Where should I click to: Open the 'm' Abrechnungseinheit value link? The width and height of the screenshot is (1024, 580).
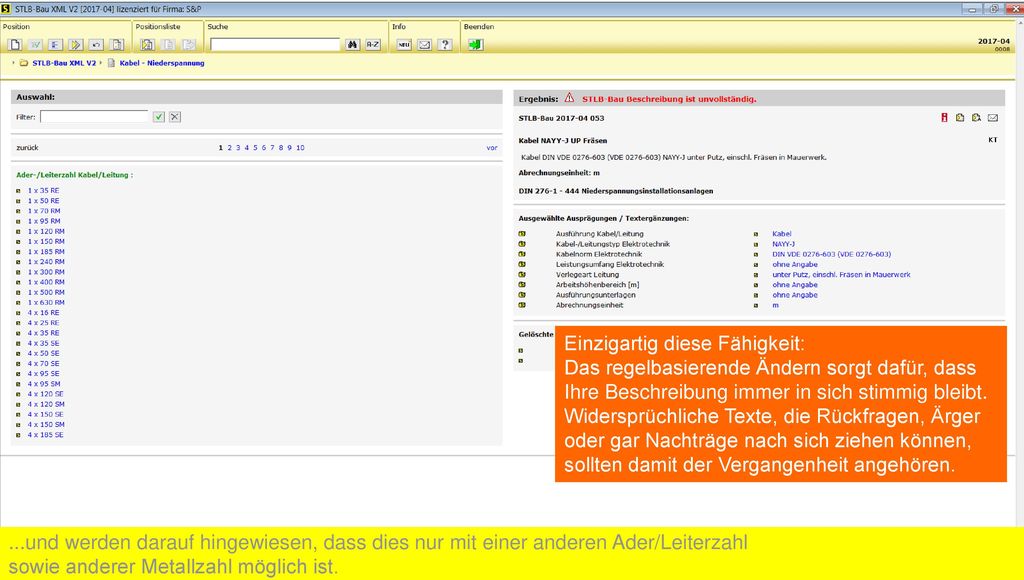coord(775,305)
